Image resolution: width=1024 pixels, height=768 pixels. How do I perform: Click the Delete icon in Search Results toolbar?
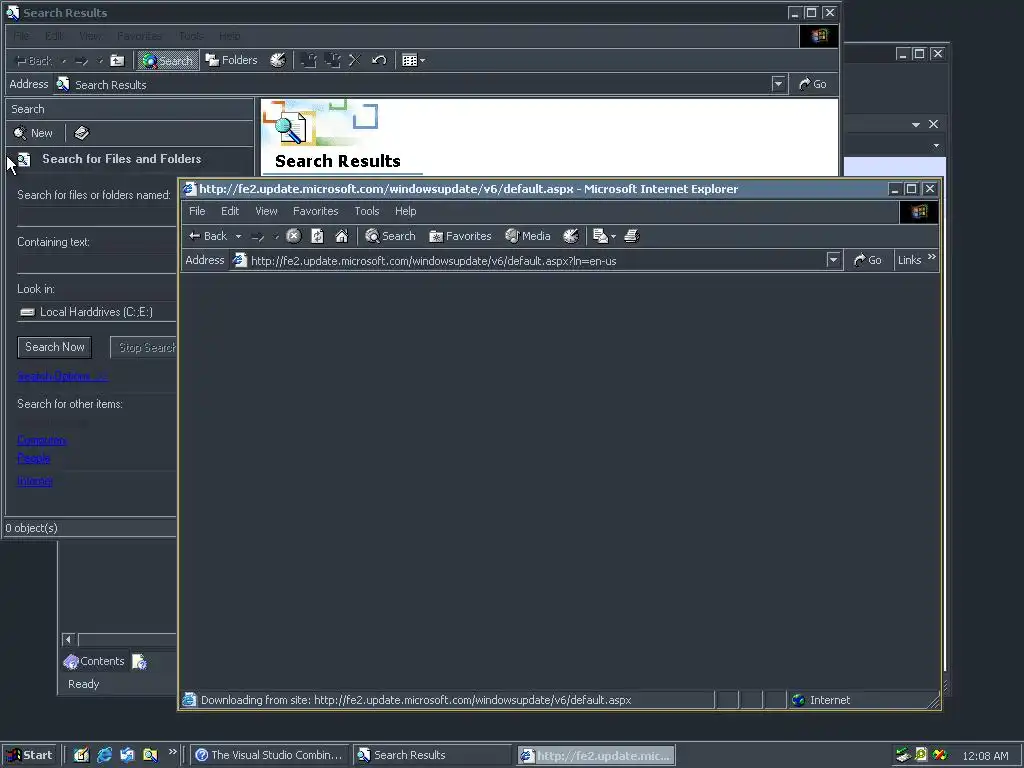click(355, 61)
